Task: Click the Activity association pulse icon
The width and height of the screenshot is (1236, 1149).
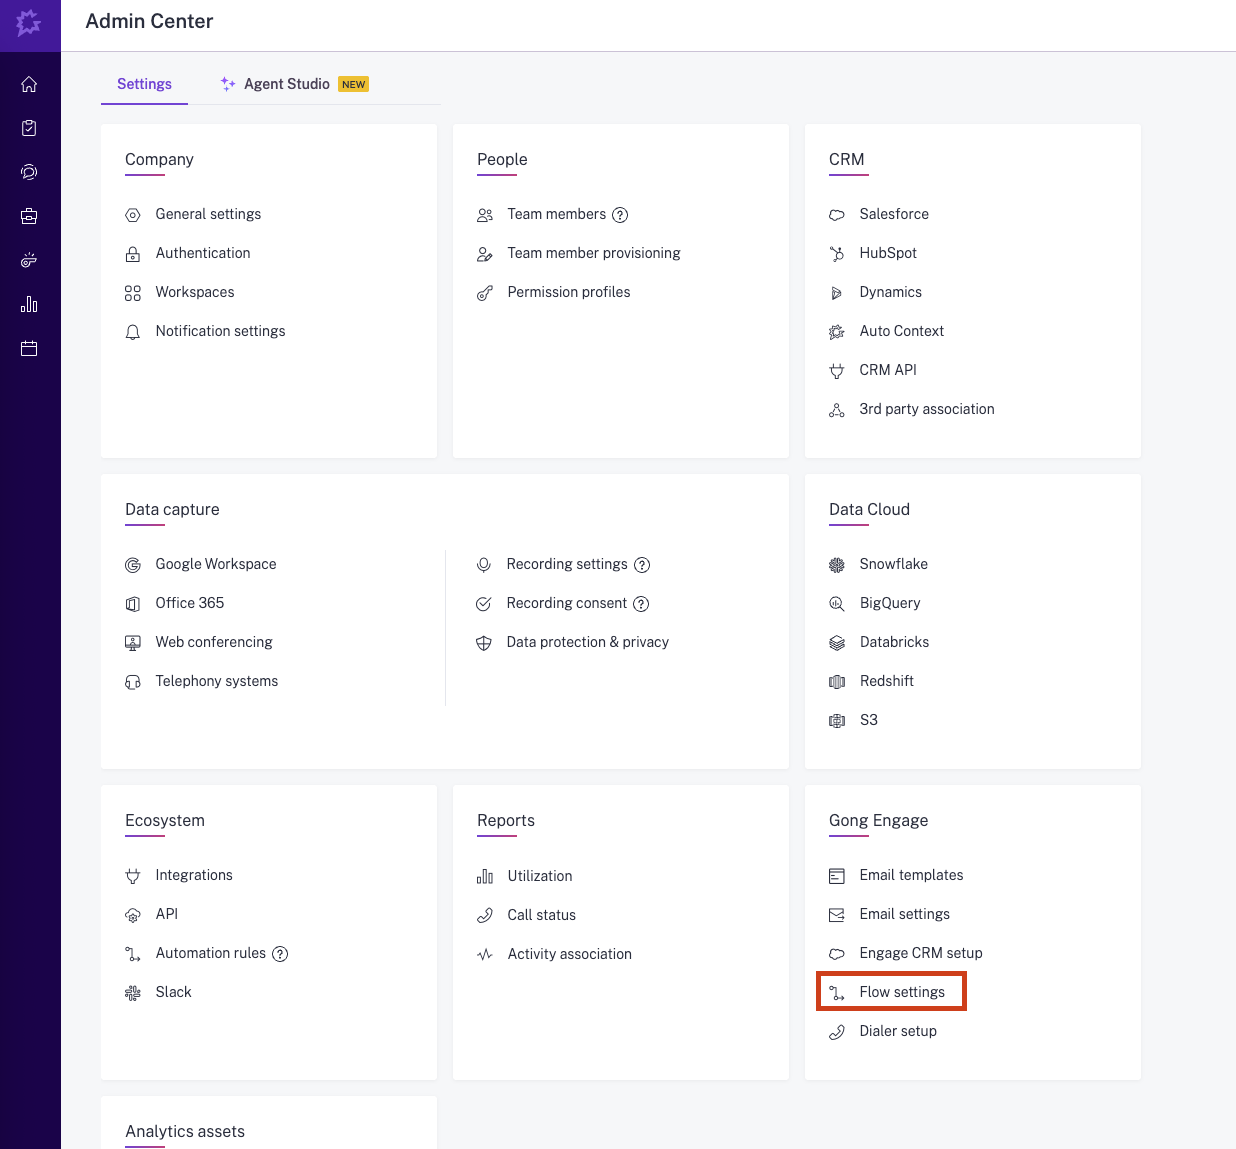Action: [485, 955]
